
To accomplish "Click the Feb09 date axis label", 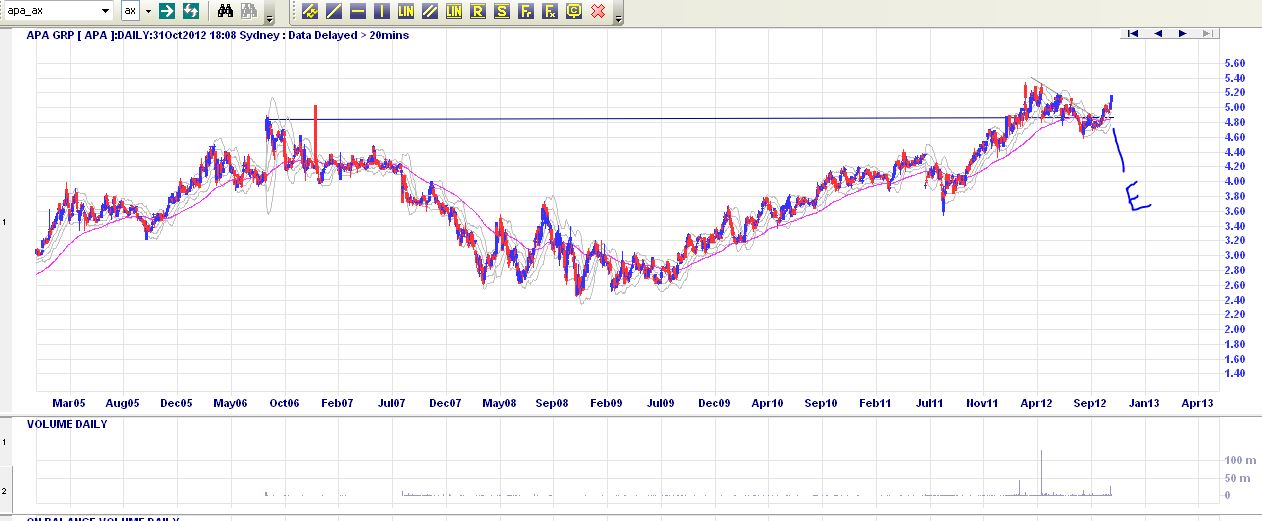I will coord(605,403).
